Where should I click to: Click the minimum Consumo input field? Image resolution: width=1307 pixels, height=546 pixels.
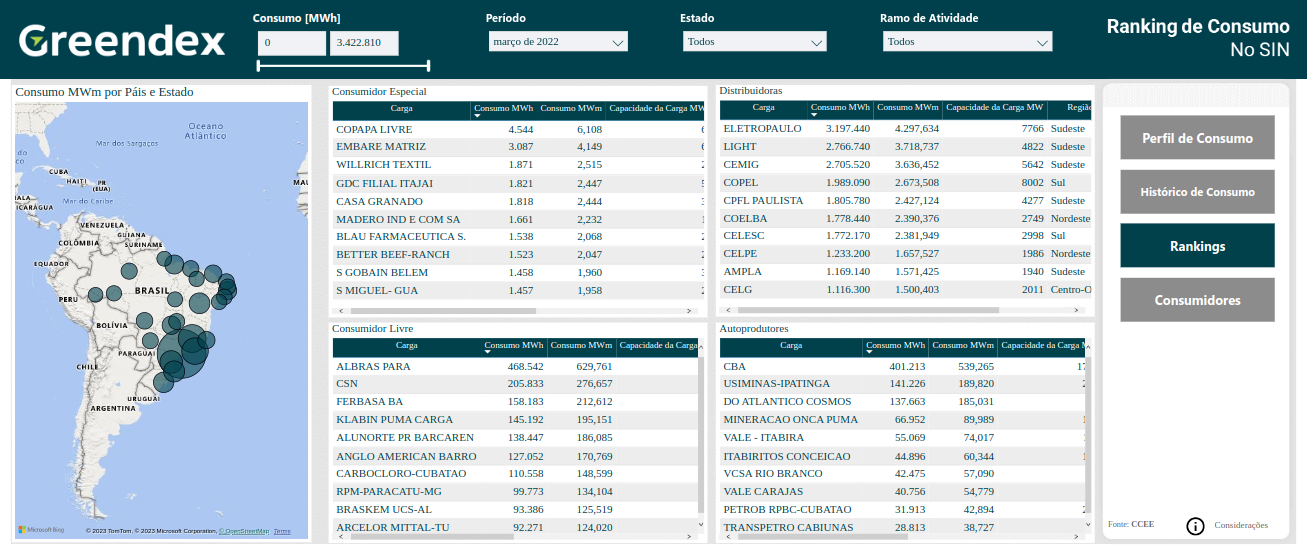coord(292,43)
